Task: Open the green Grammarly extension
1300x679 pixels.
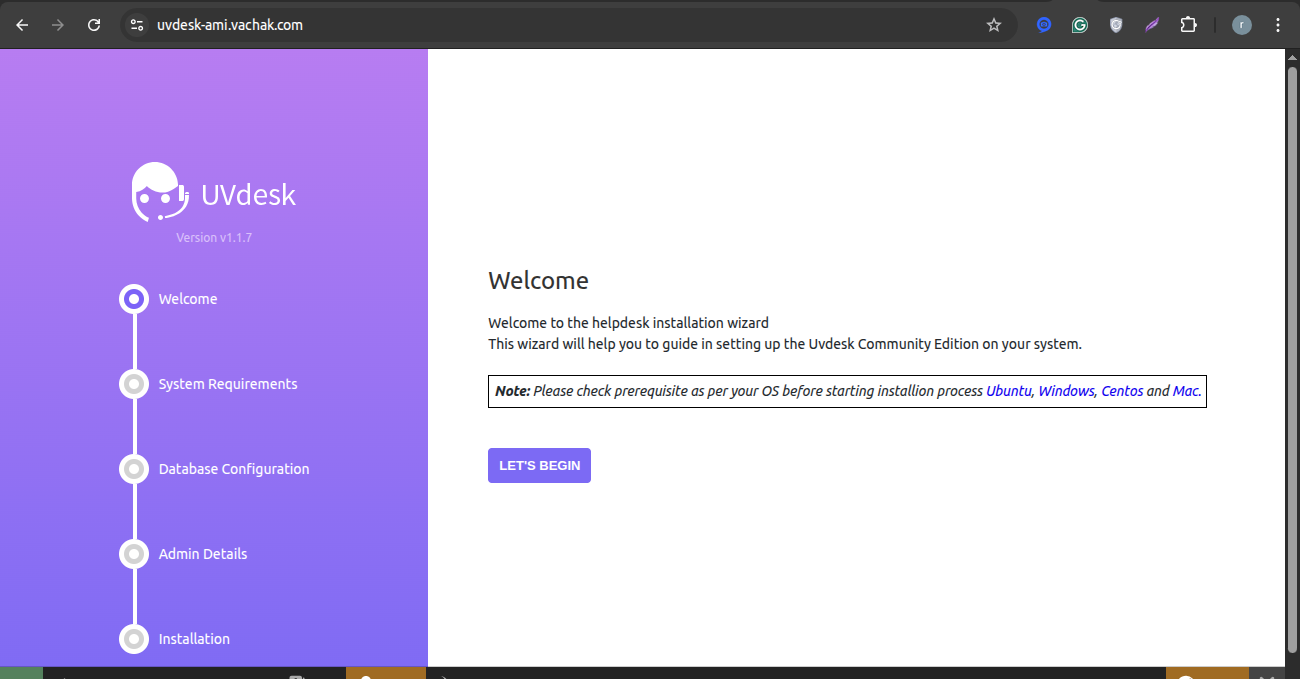Action: [1080, 25]
